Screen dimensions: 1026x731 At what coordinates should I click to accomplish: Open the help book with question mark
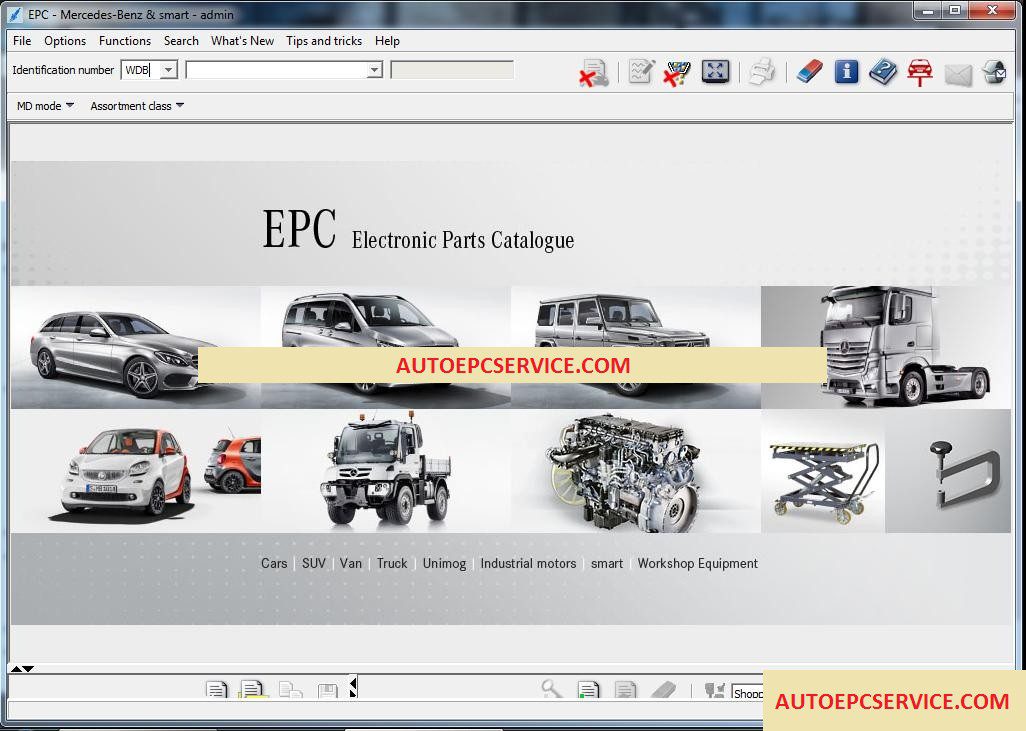[x=883, y=71]
